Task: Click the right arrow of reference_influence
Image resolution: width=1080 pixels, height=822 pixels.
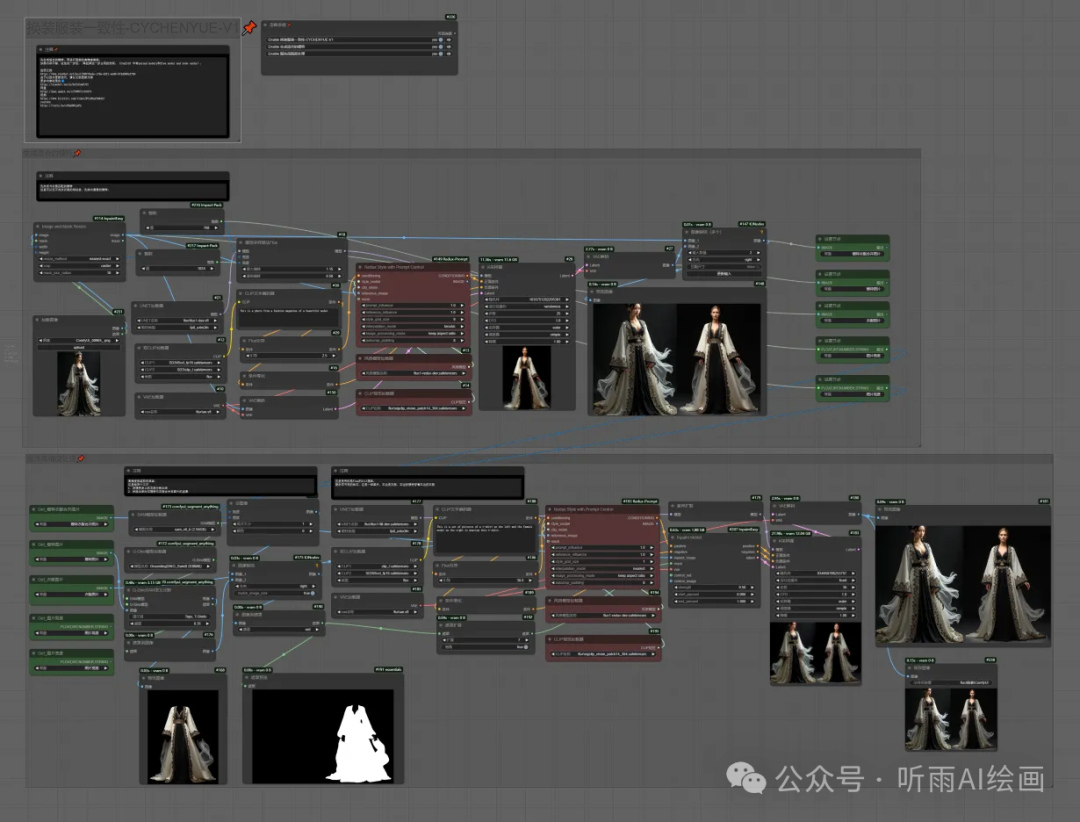Action: [x=461, y=312]
